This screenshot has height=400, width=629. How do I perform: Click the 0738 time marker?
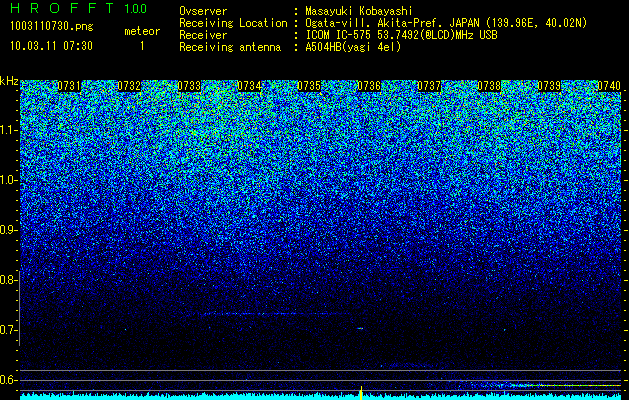coord(489,86)
